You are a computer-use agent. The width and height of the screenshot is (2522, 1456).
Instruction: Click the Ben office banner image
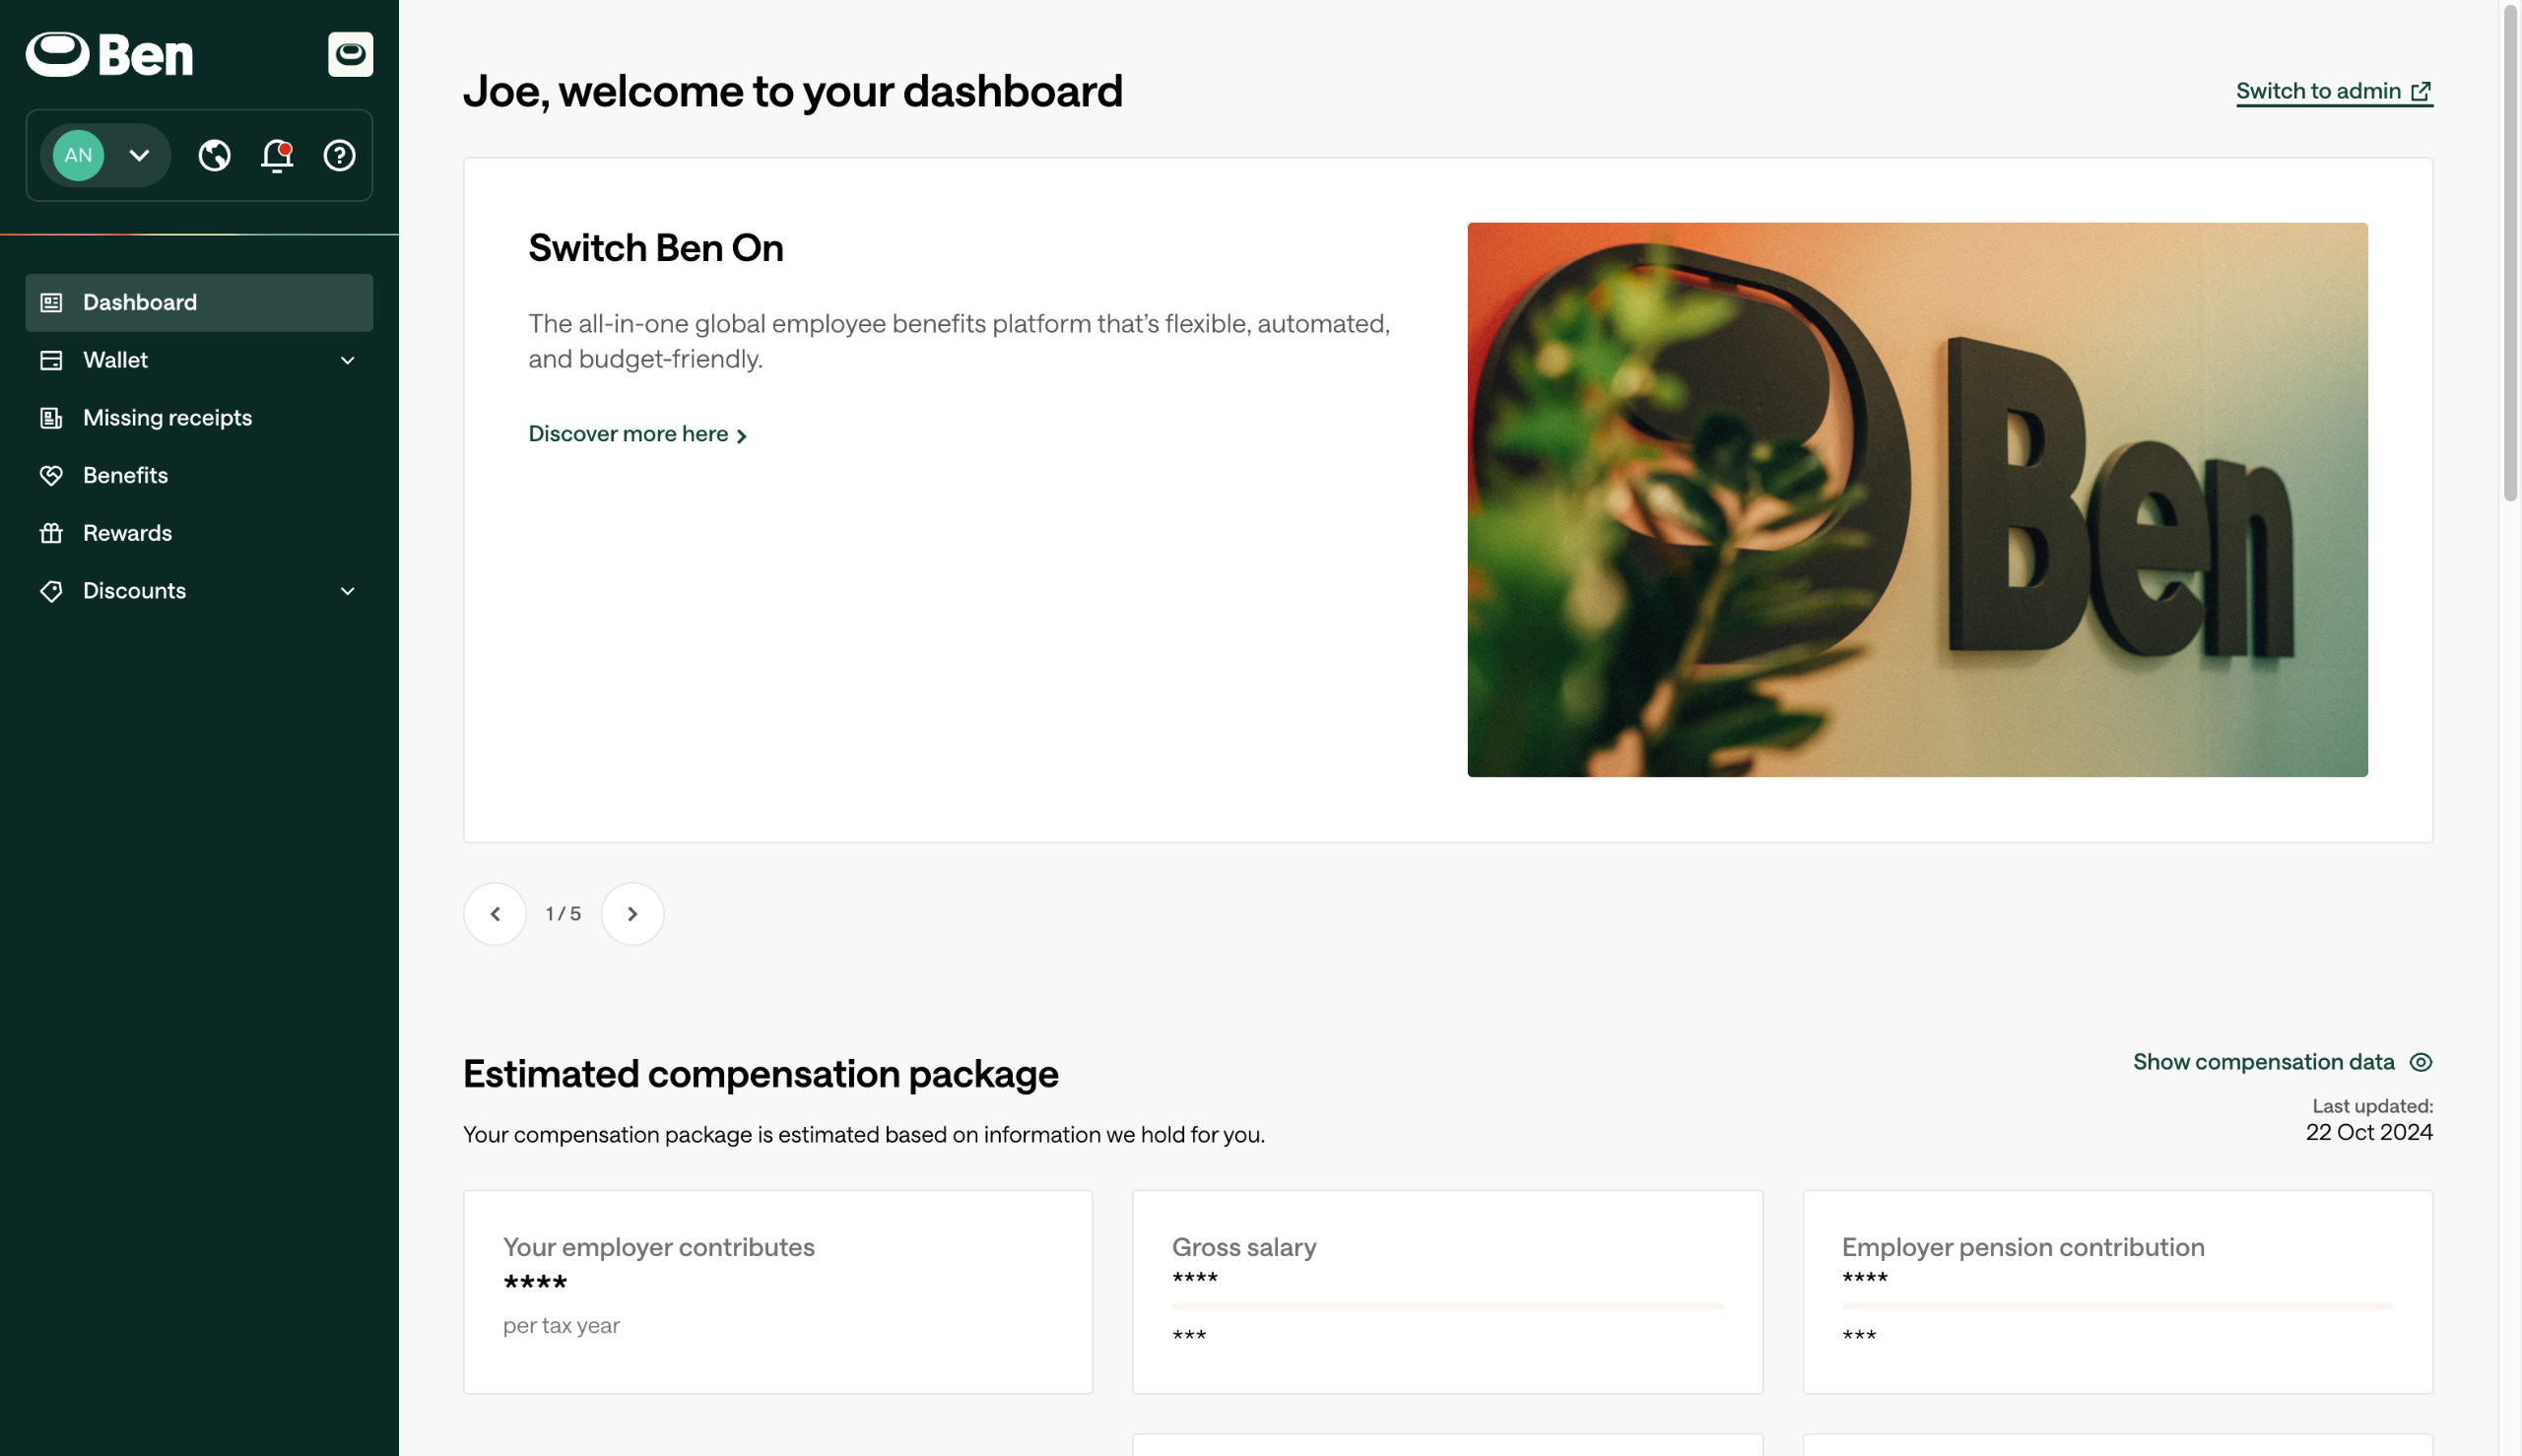point(1917,499)
